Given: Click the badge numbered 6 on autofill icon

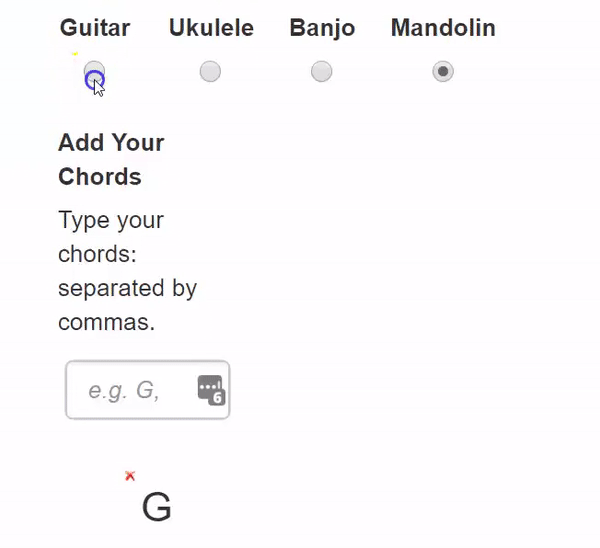Looking at the screenshot, I should click(x=217, y=398).
